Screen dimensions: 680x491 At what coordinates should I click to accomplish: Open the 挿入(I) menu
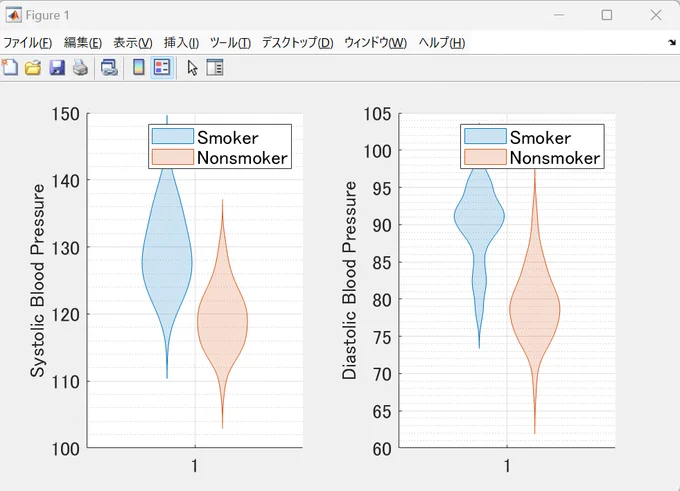click(181, 43)
